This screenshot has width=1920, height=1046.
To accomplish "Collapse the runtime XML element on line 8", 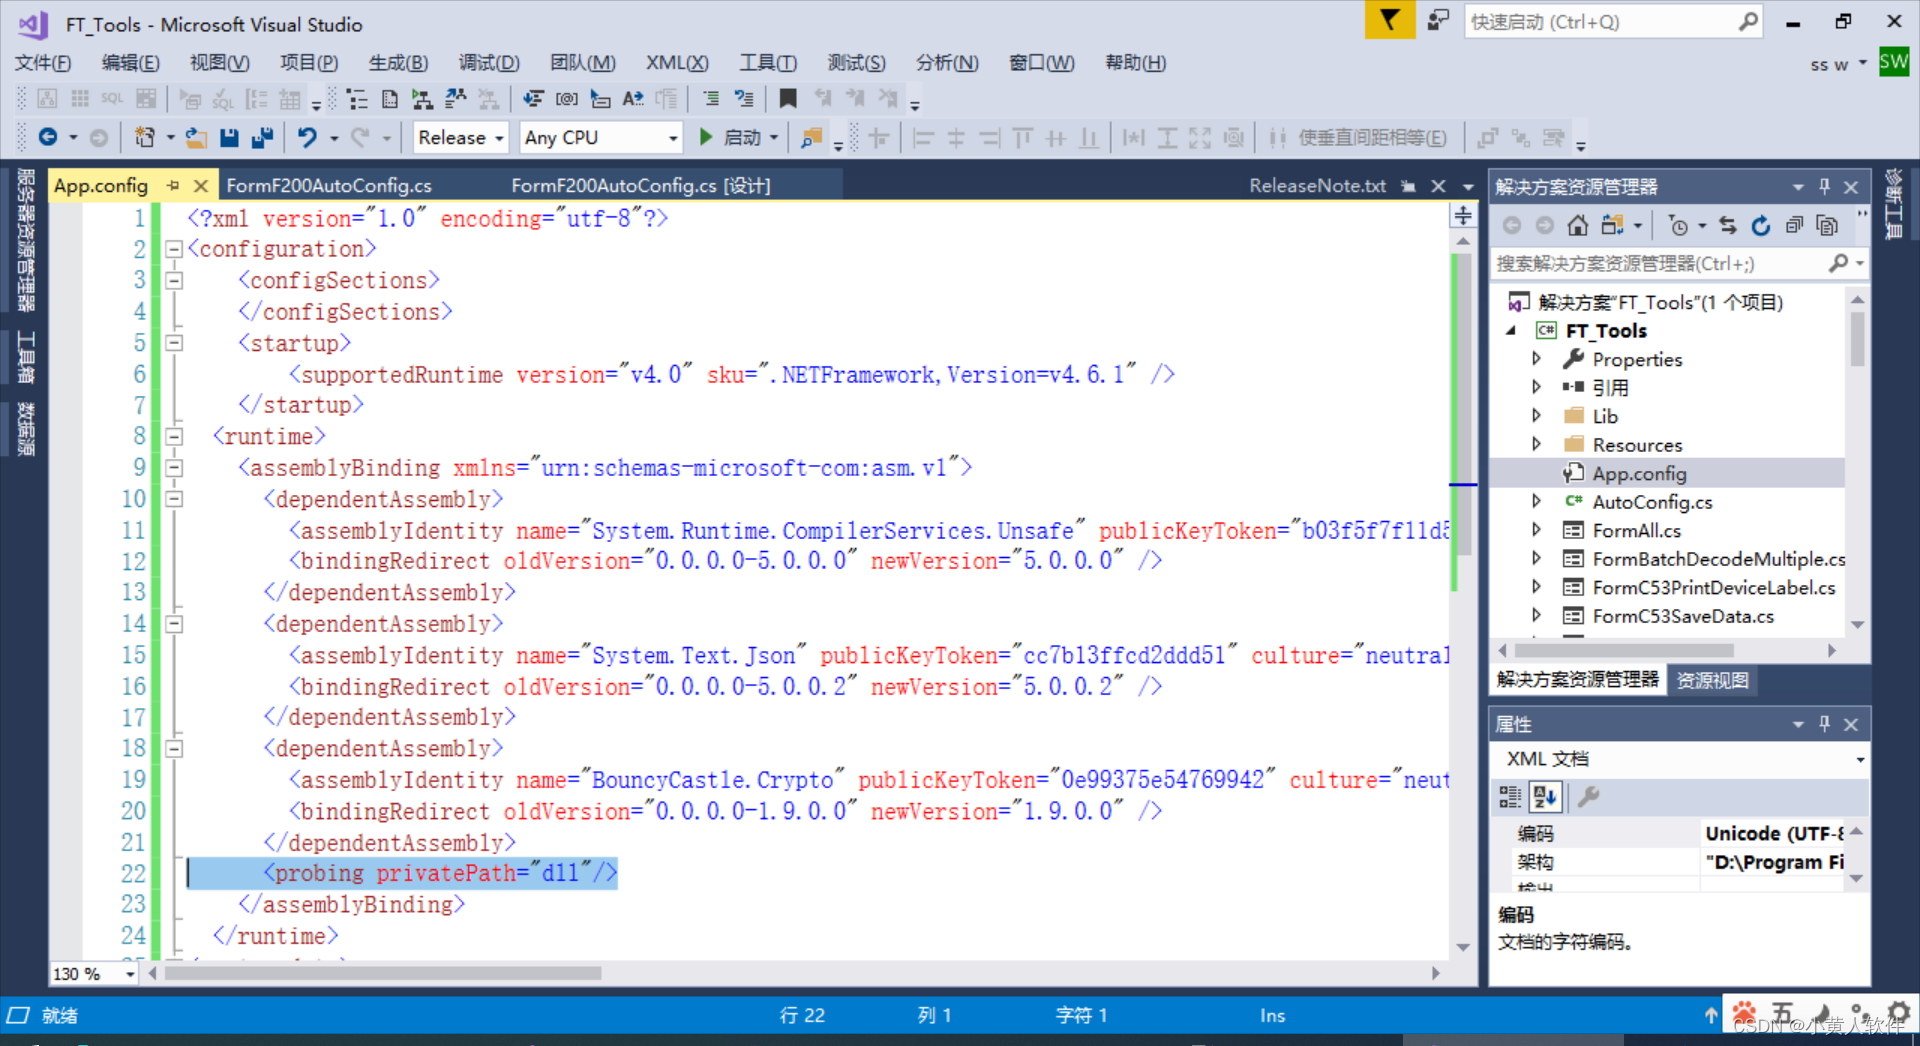I will pyautogui.click(x=174, y=436).
